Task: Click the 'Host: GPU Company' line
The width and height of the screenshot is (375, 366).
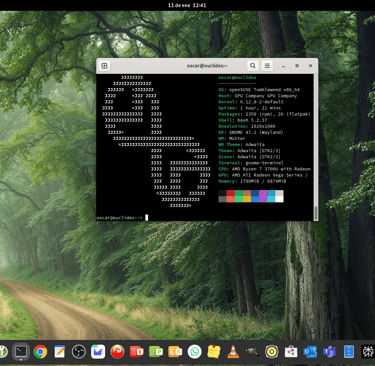Action: pyautogui.click(x=257, y=96)
